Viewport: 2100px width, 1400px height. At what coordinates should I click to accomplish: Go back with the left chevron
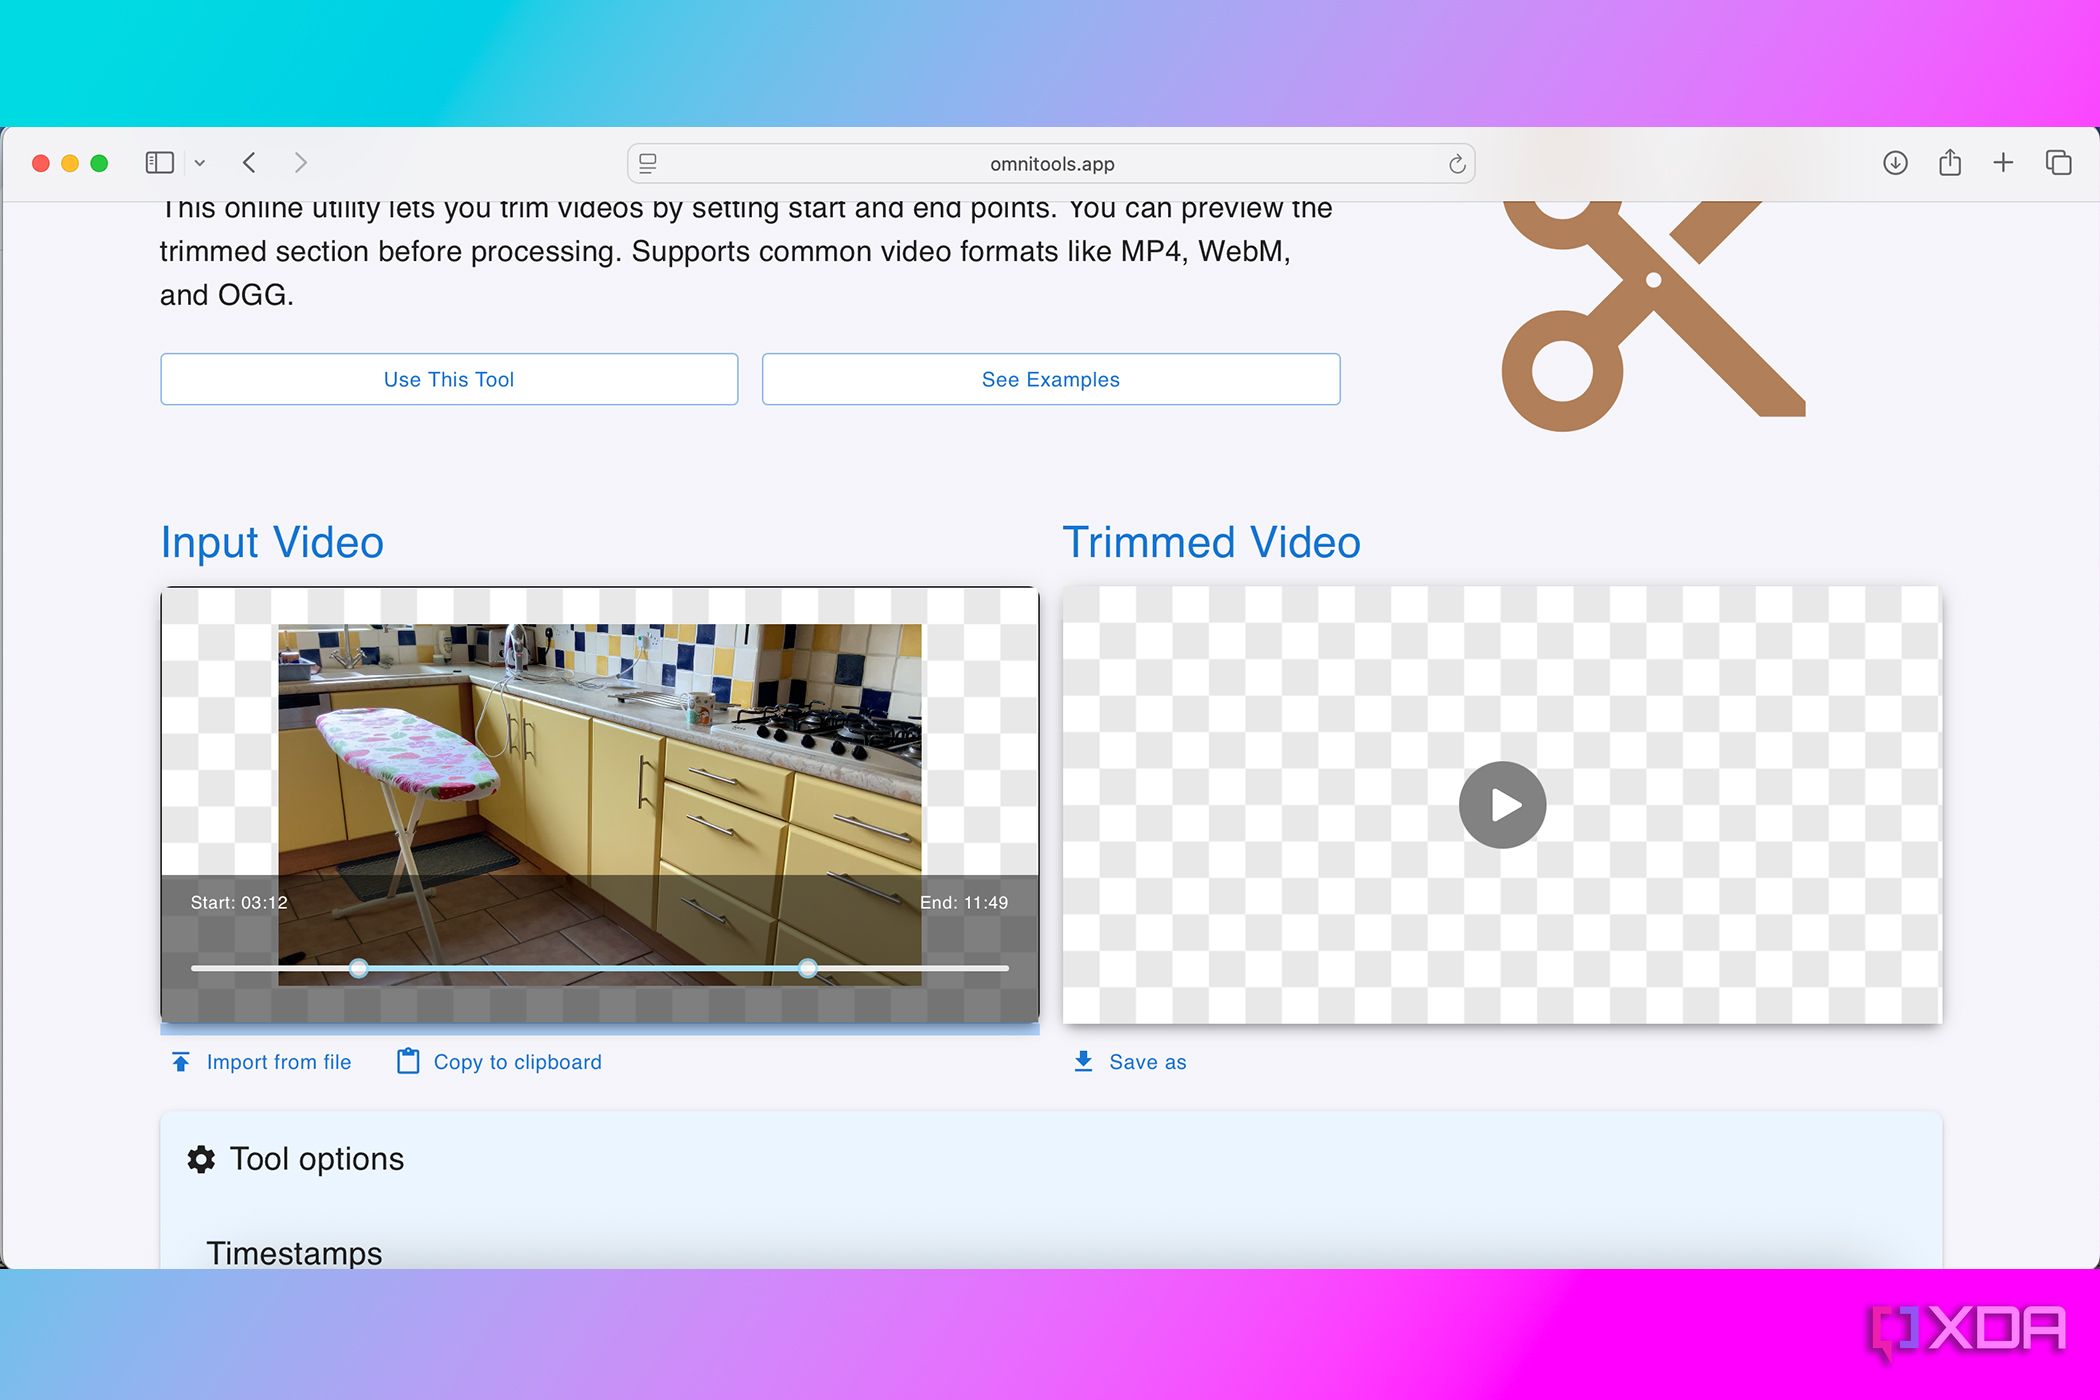(x=250, y=163)
